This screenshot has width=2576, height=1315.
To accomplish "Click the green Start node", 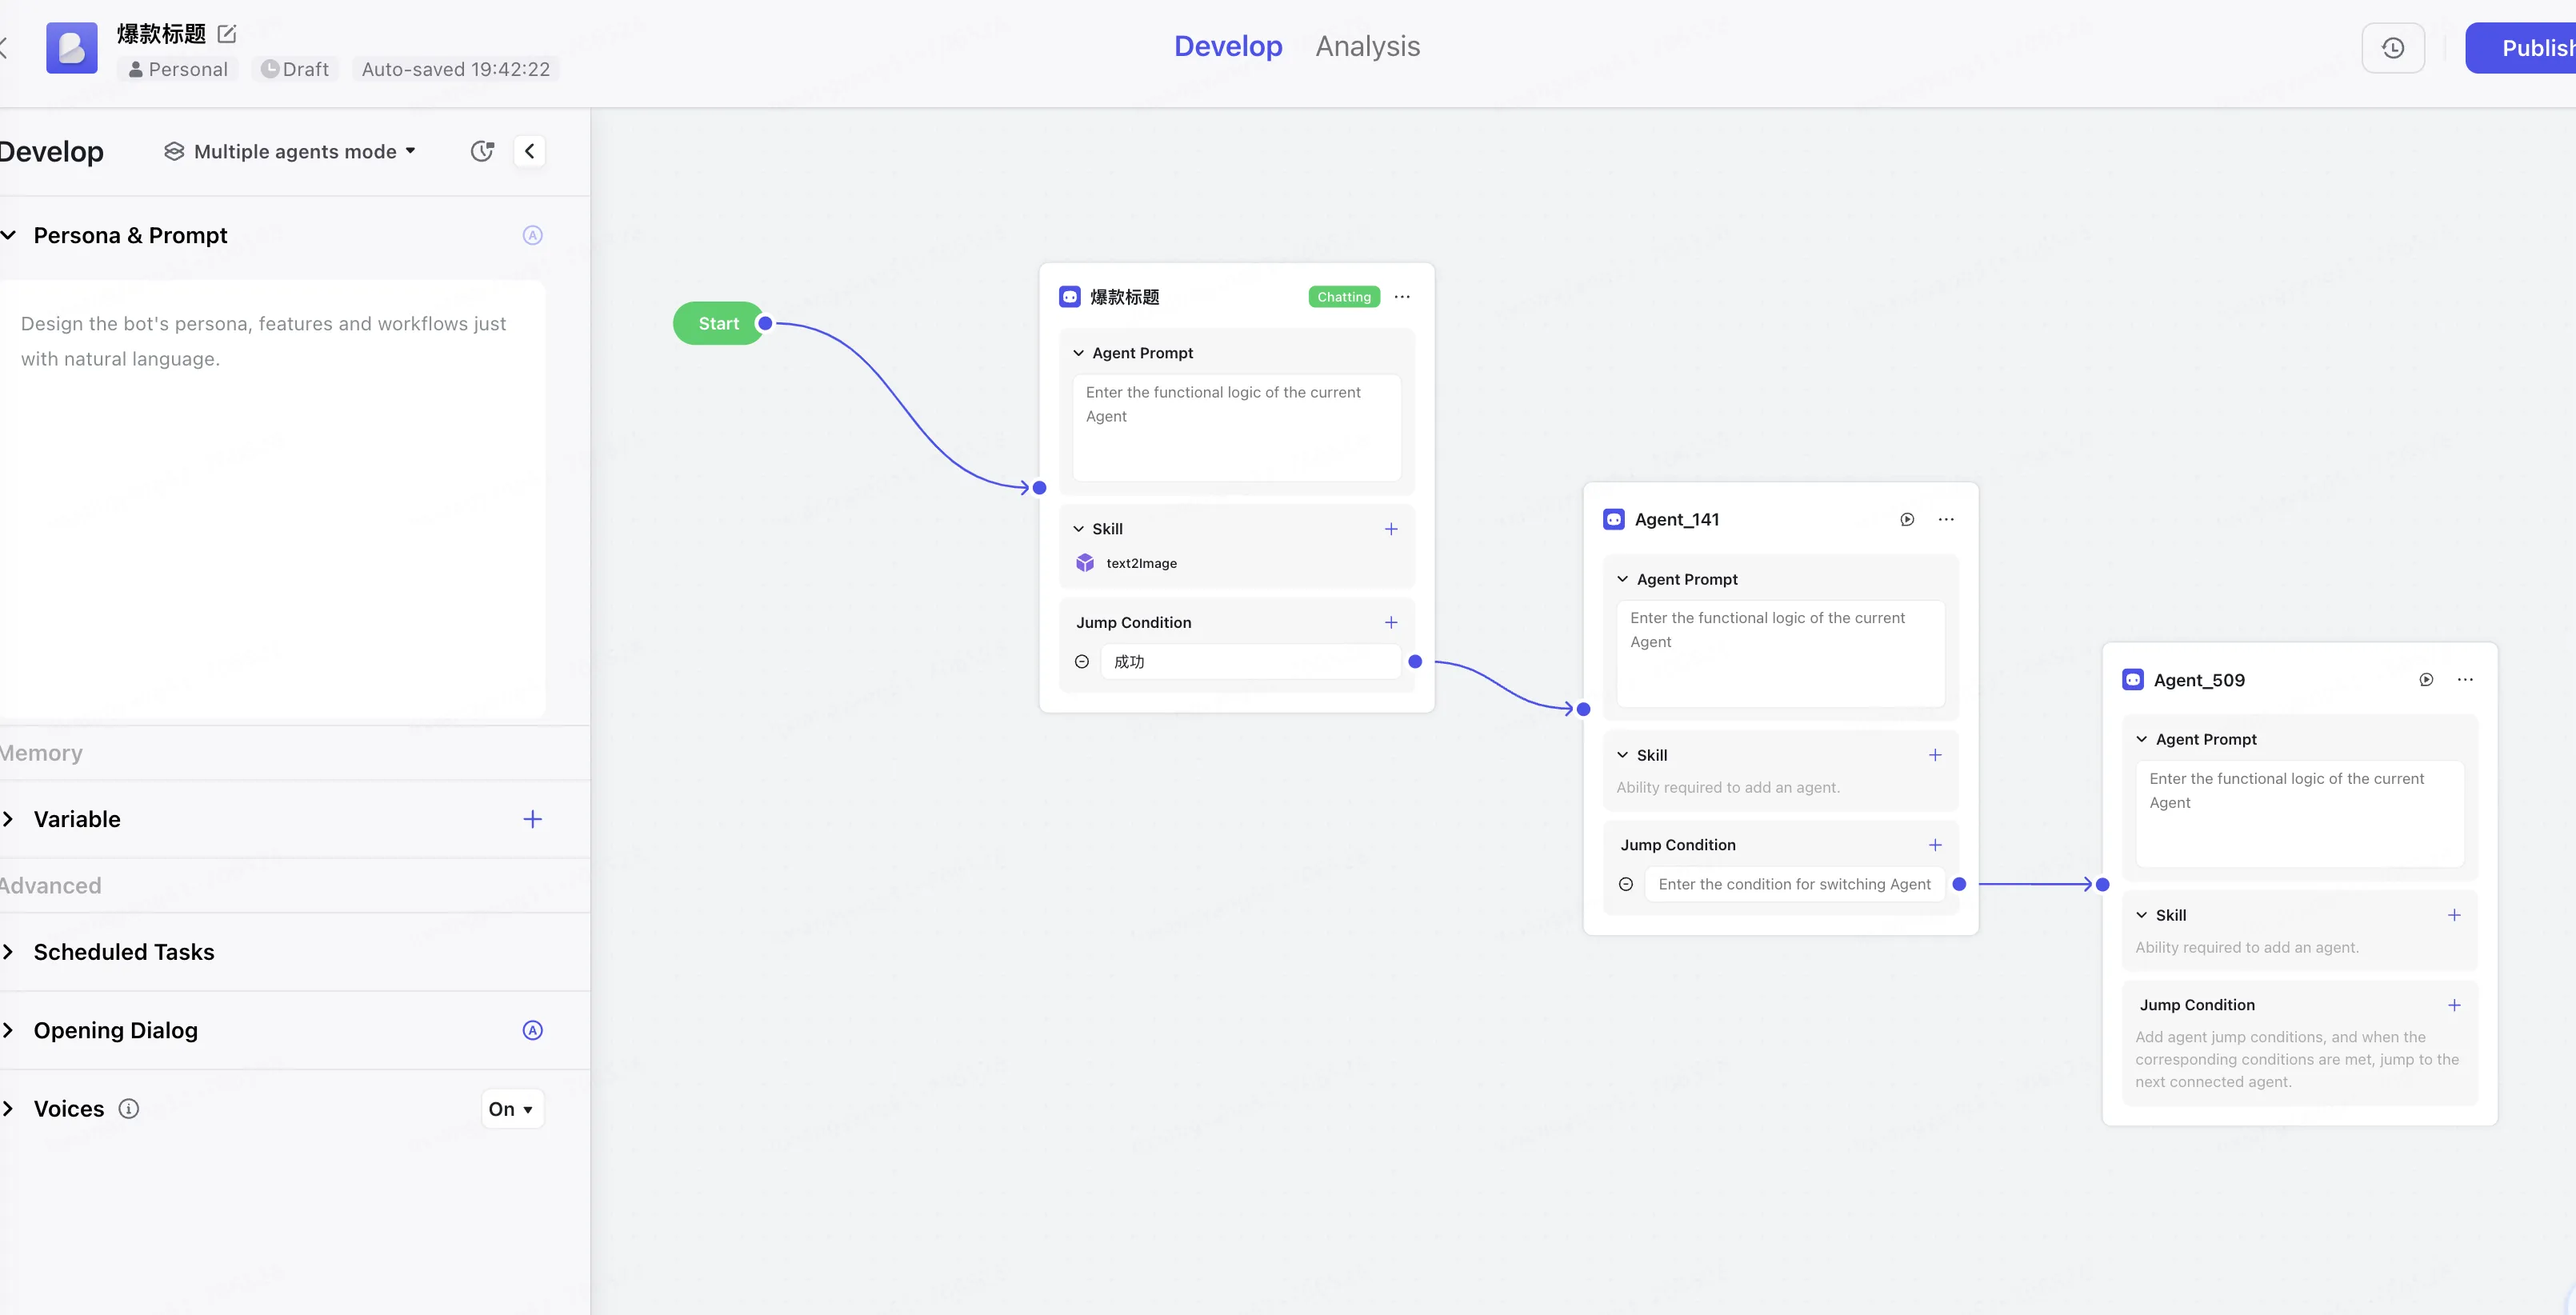I will [x=718, y=323].
